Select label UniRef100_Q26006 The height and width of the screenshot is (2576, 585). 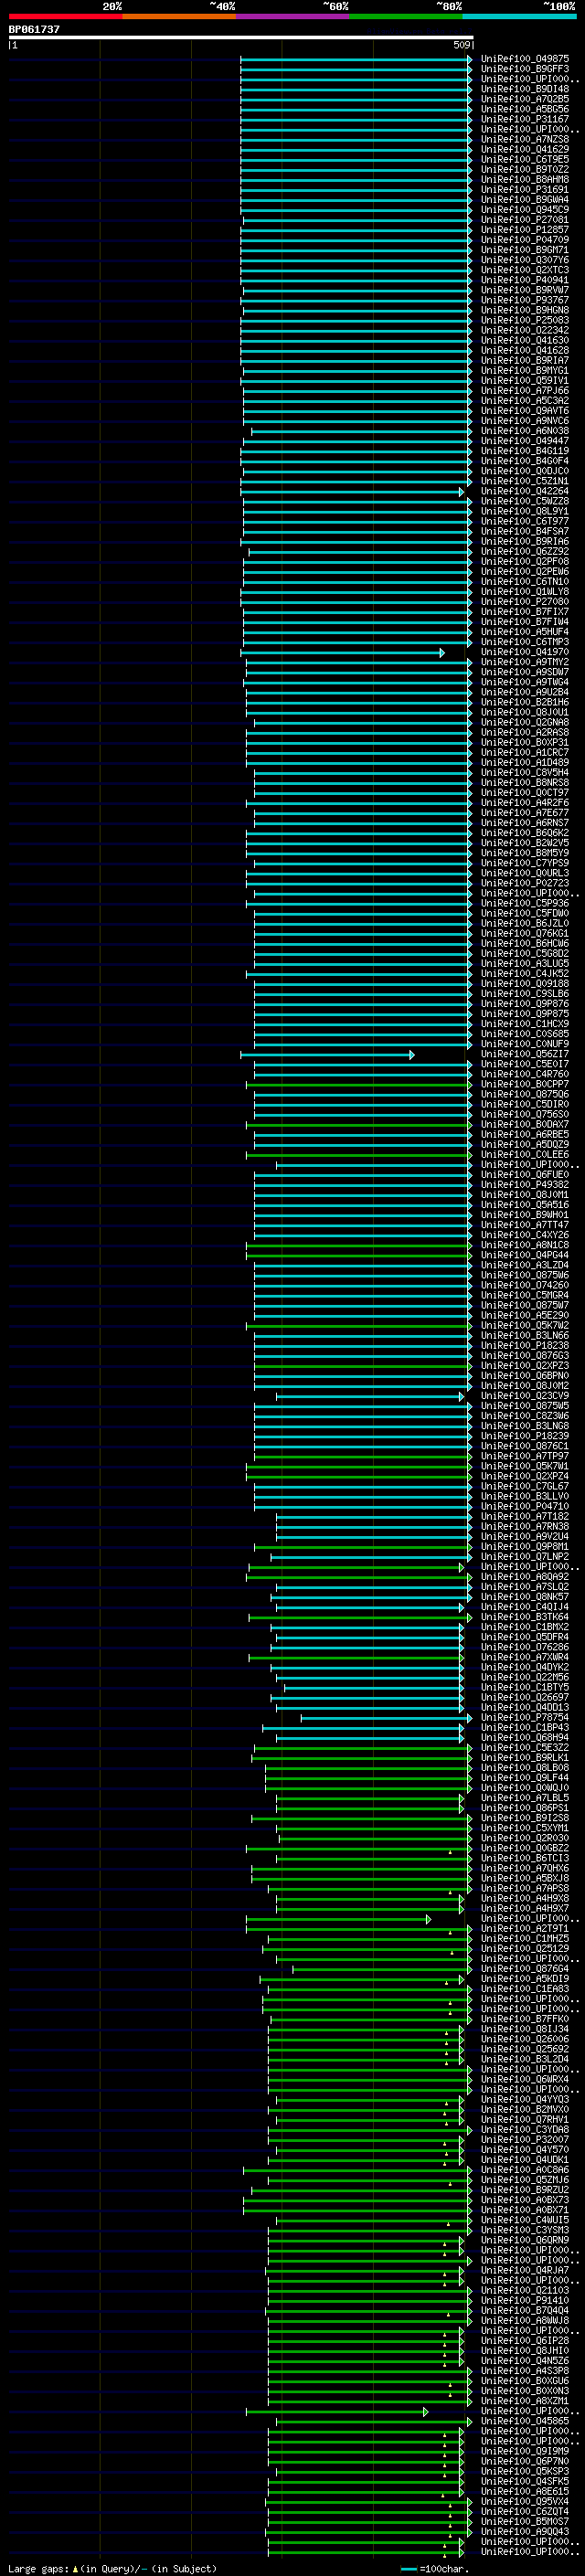pos(525,2039)
